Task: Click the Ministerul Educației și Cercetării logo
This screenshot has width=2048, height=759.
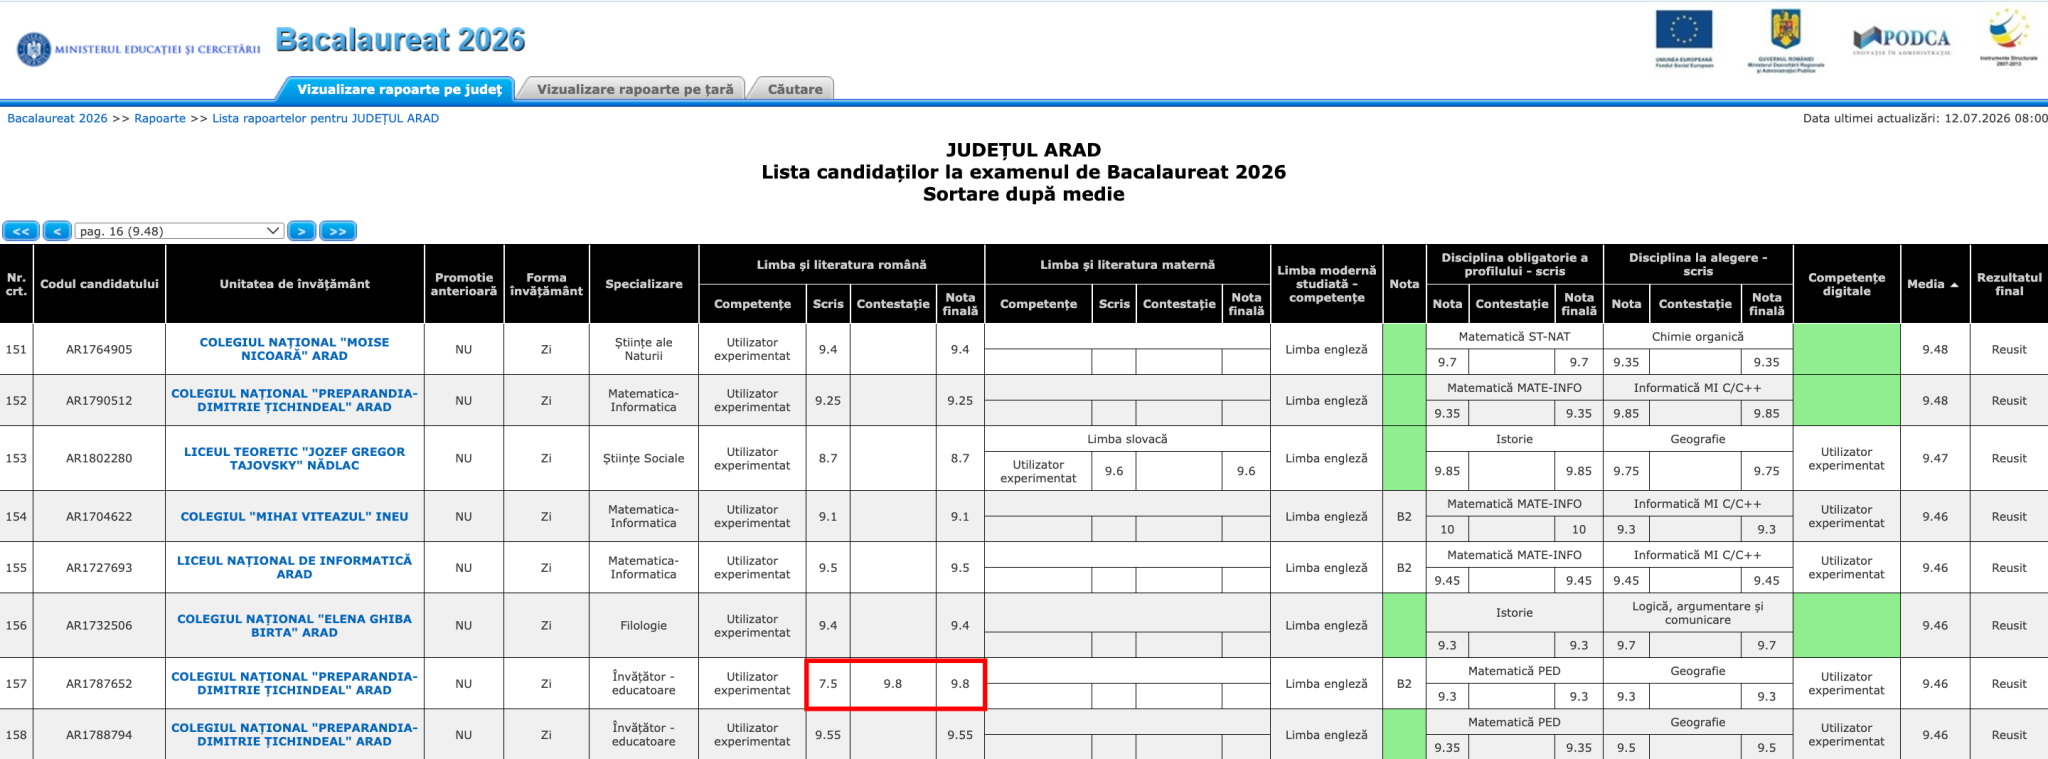Action: [138, 48]
